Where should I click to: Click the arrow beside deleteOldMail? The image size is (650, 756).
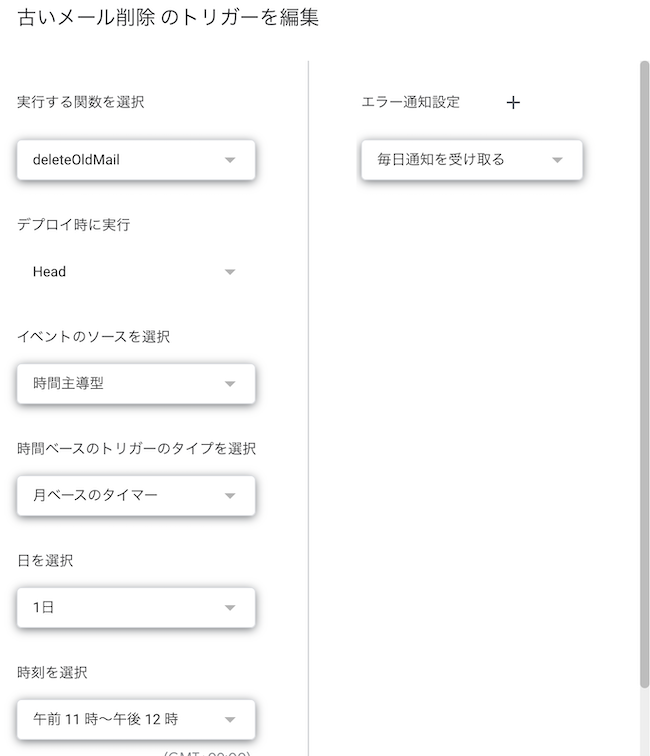tap(230, 160)
